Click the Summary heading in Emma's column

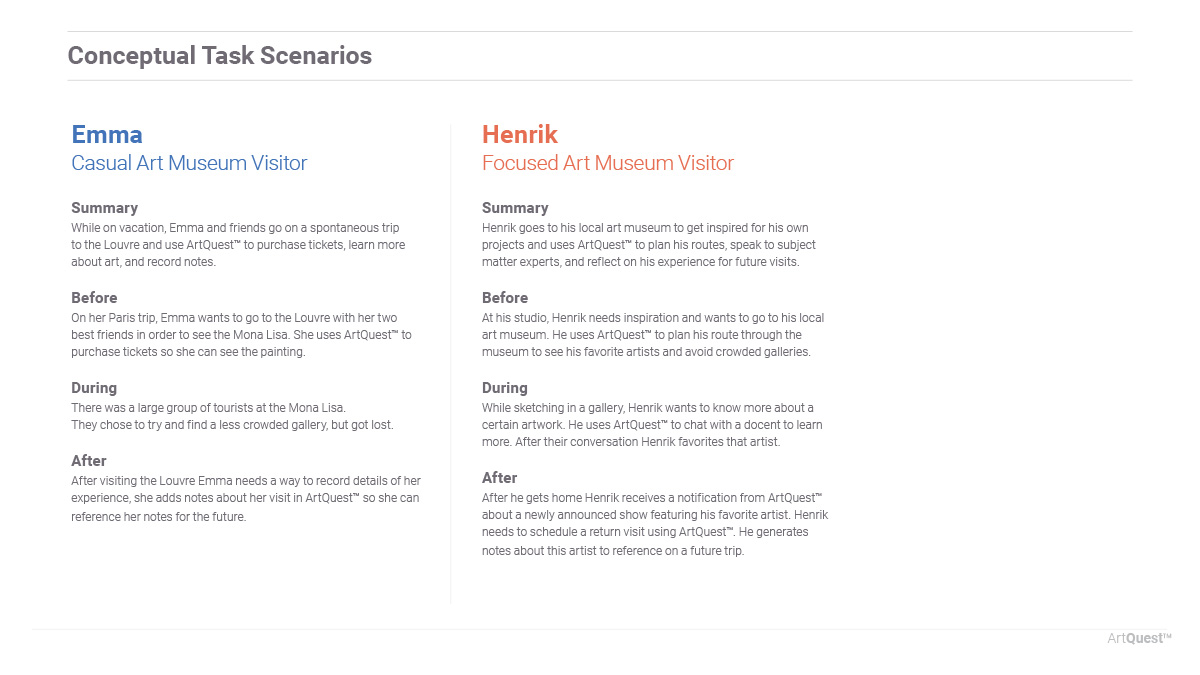[x=104, y=208]
